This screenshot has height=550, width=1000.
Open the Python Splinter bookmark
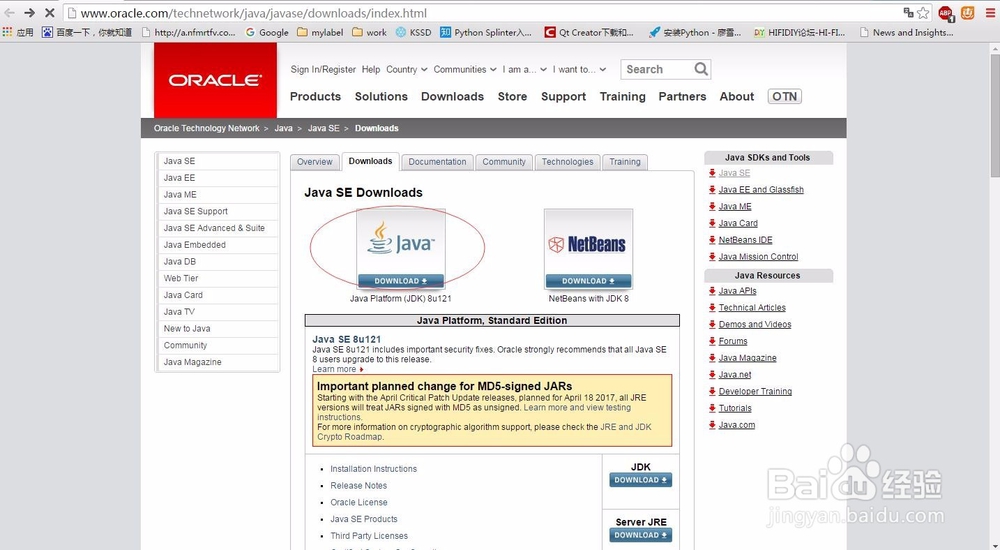(x=486, y=32)
